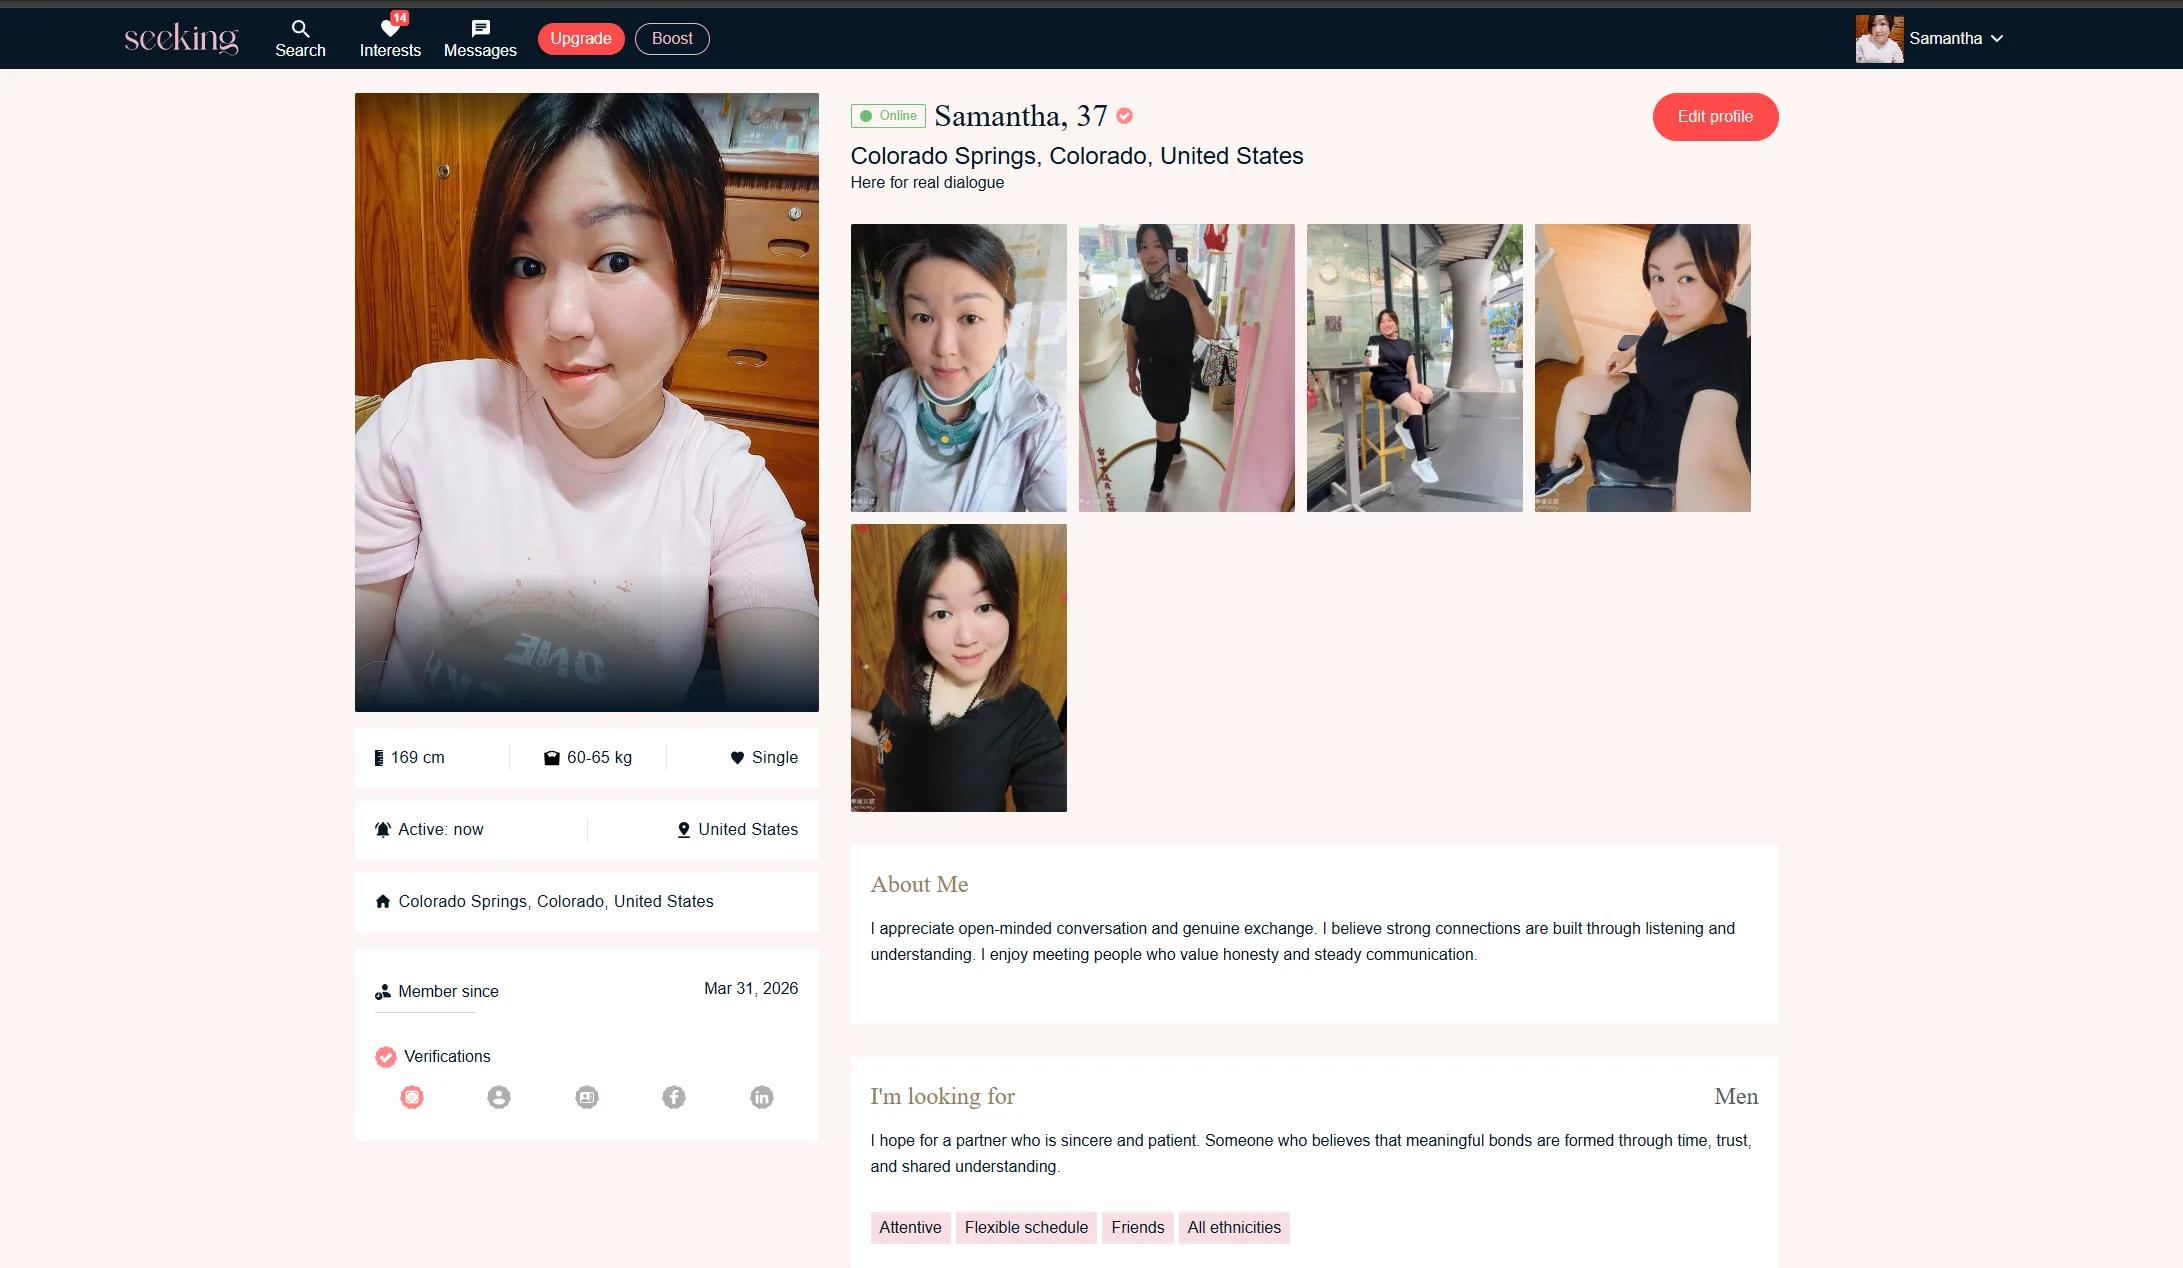
Task: Select the Flexible schedule tag
Action: tap(1026, 1227)
